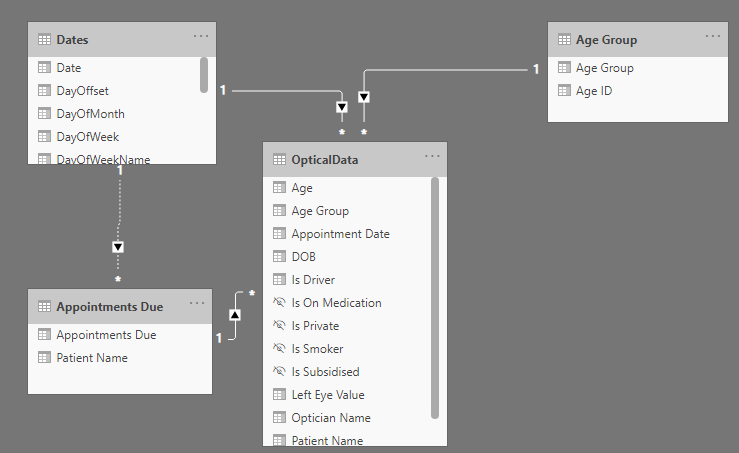Viewport: 739px width, 453px height.
Task: Select the OpticalData table title
Action: click(325, 160)
